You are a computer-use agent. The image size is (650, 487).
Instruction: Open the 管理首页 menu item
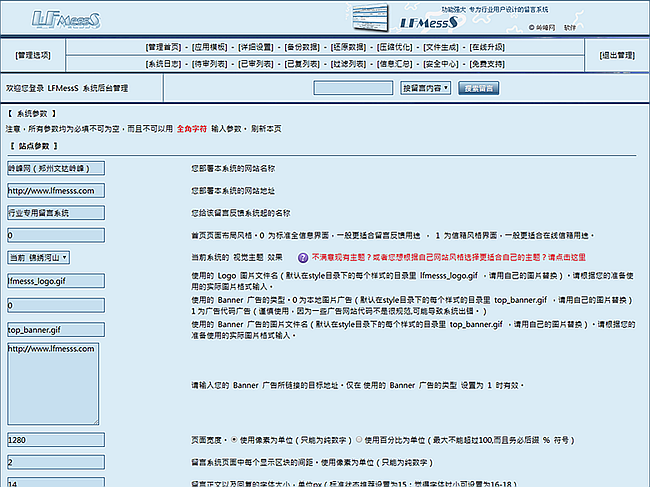(x=164, y=47)
